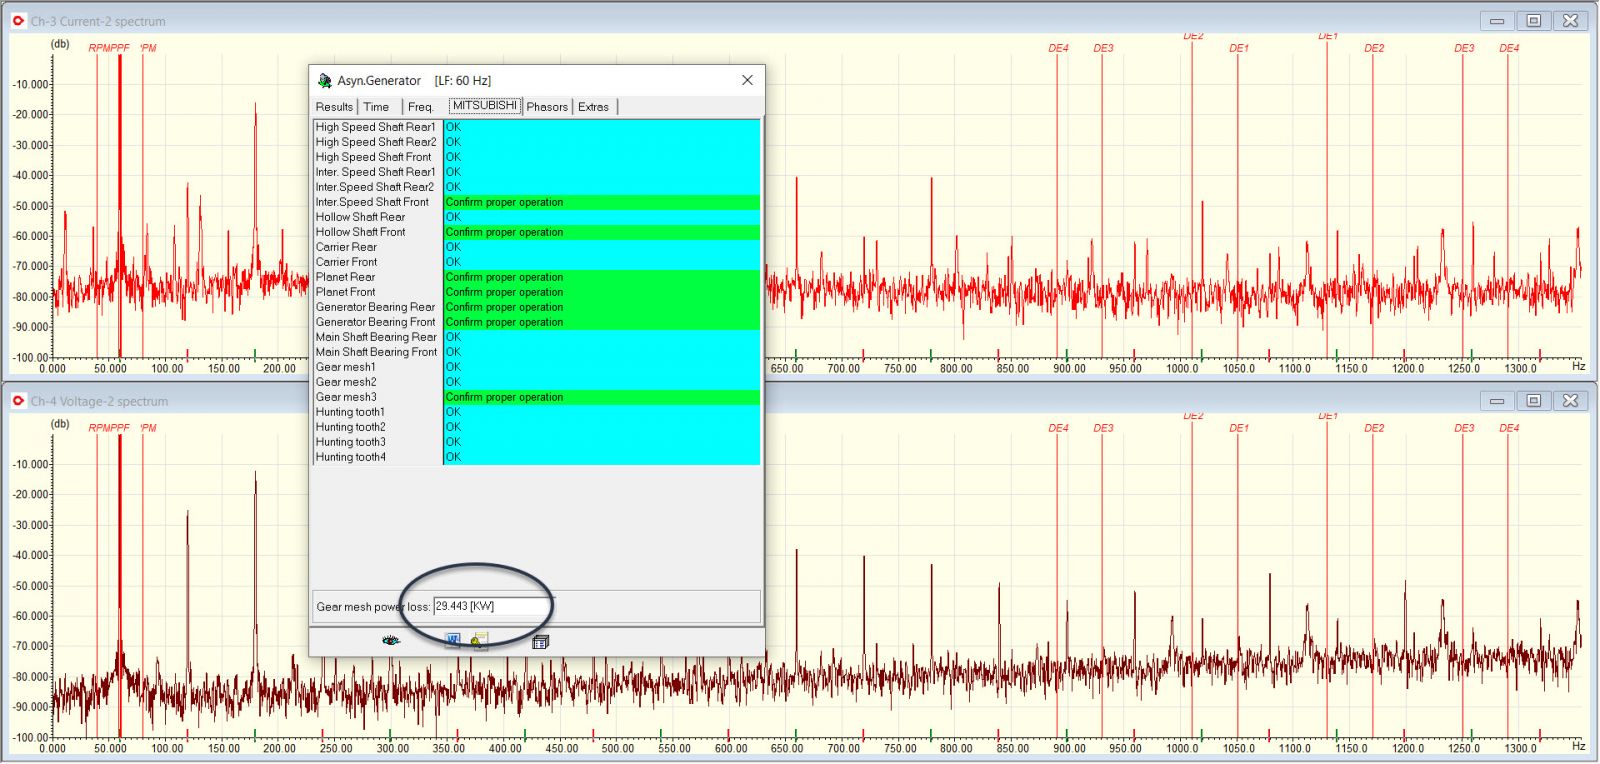Click the 'Gear mesh power loss:' label
1600x764 pixels.
373,607
